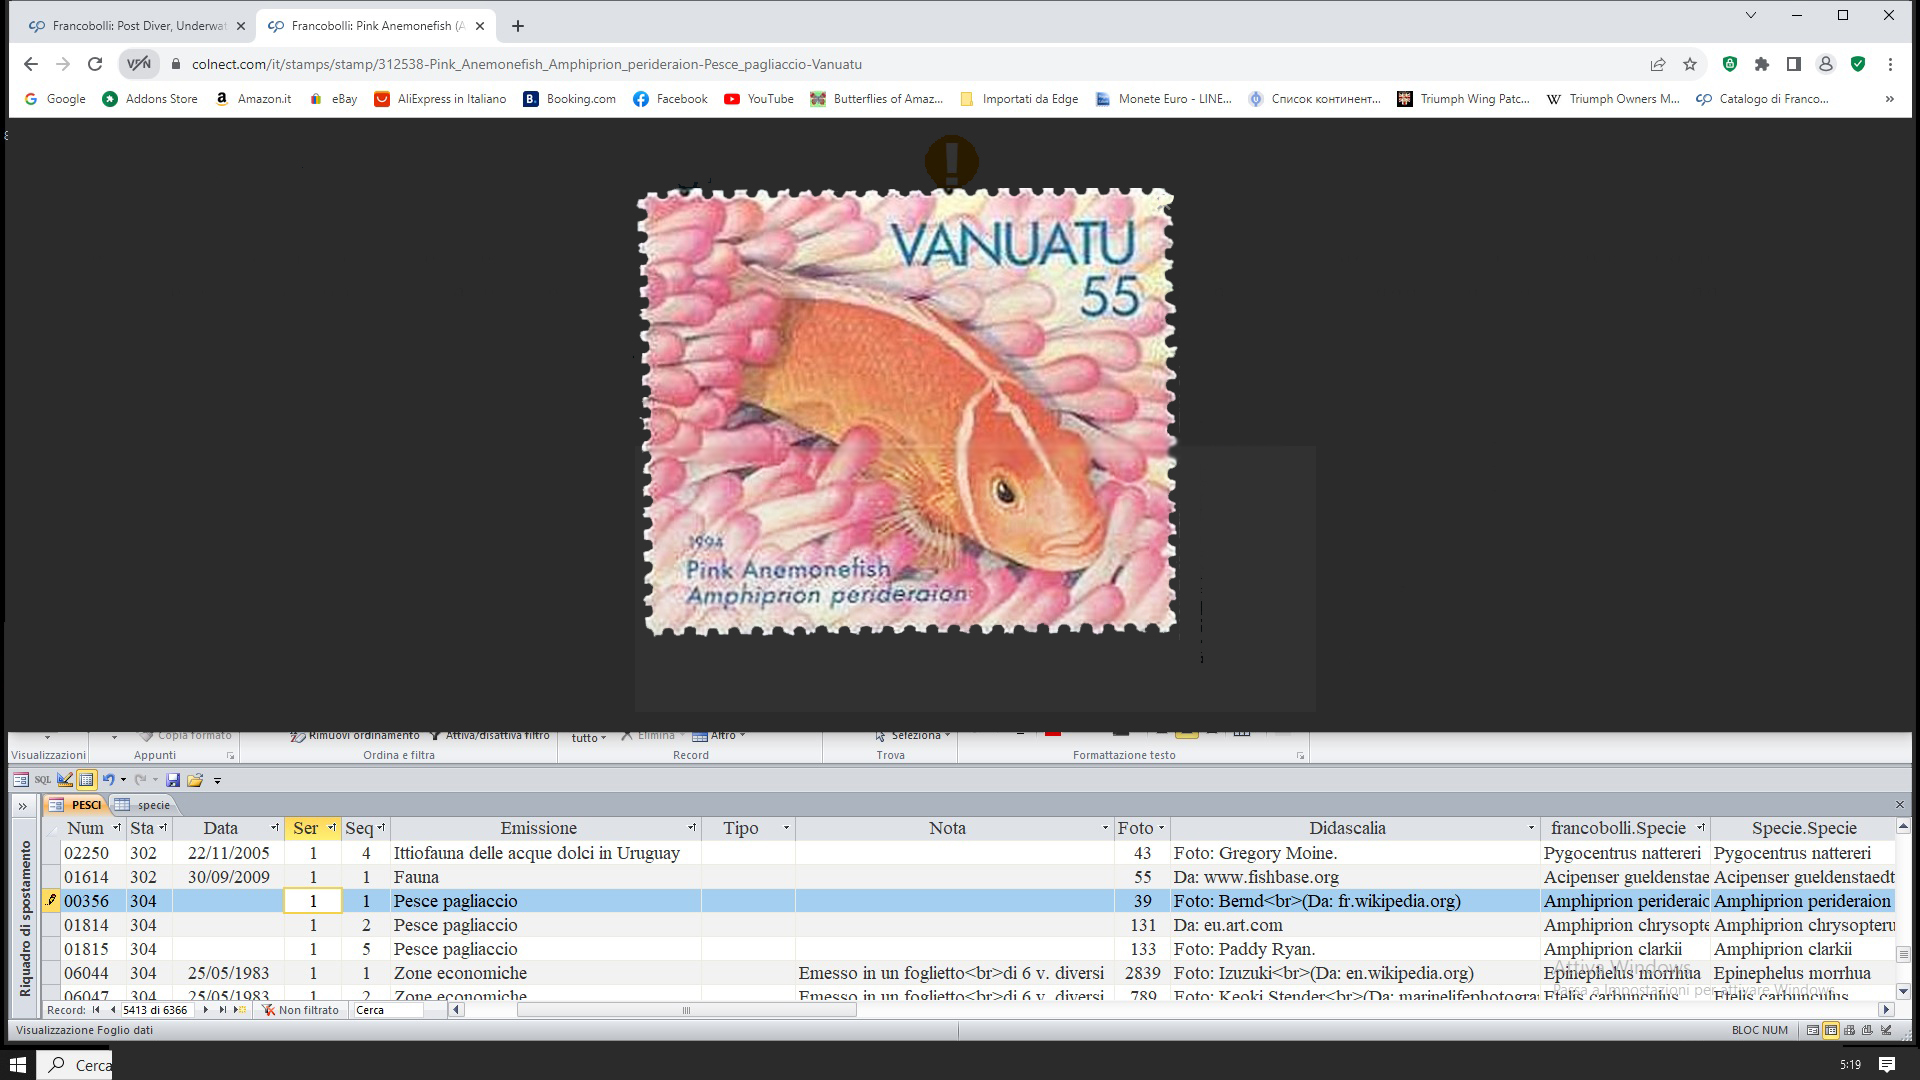Click SQL view icon in quick toolbar
The image size is (1920, 1080).
[43, 780]
